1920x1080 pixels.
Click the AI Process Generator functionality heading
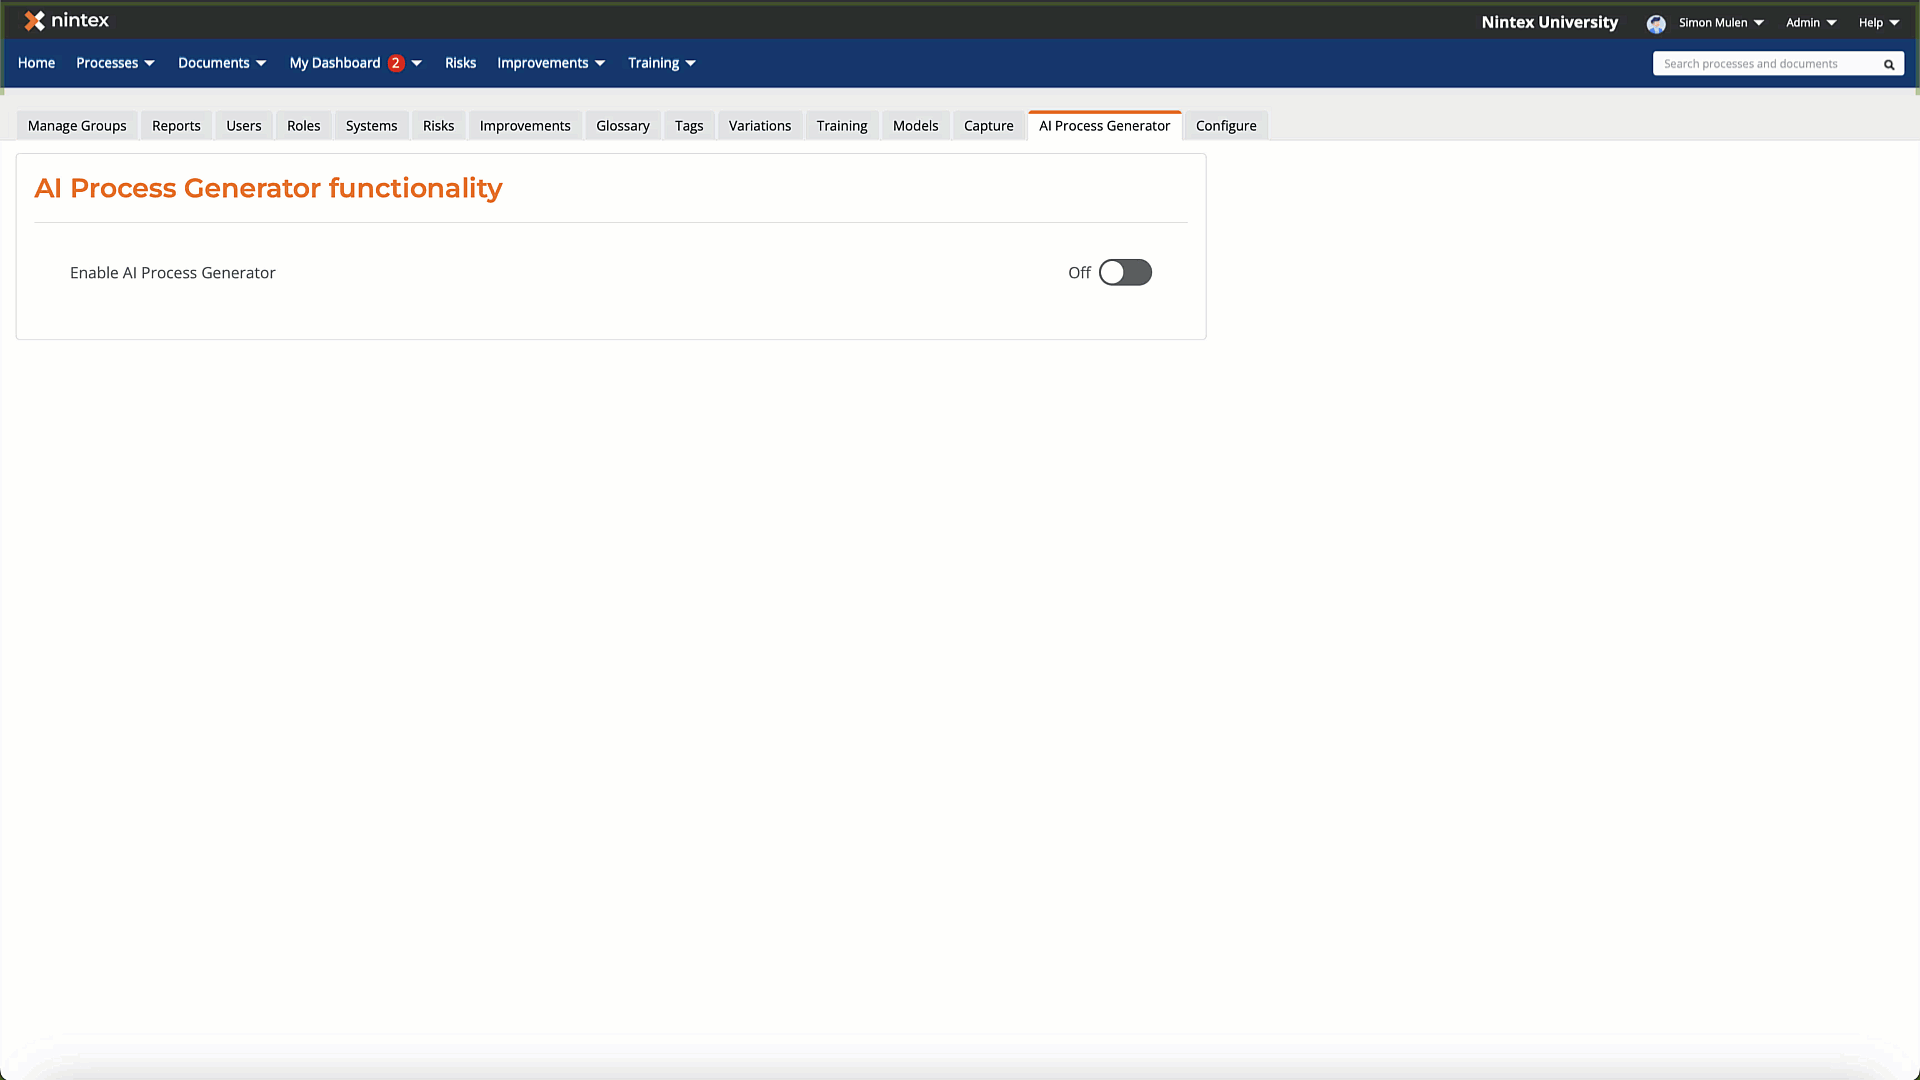268,188
